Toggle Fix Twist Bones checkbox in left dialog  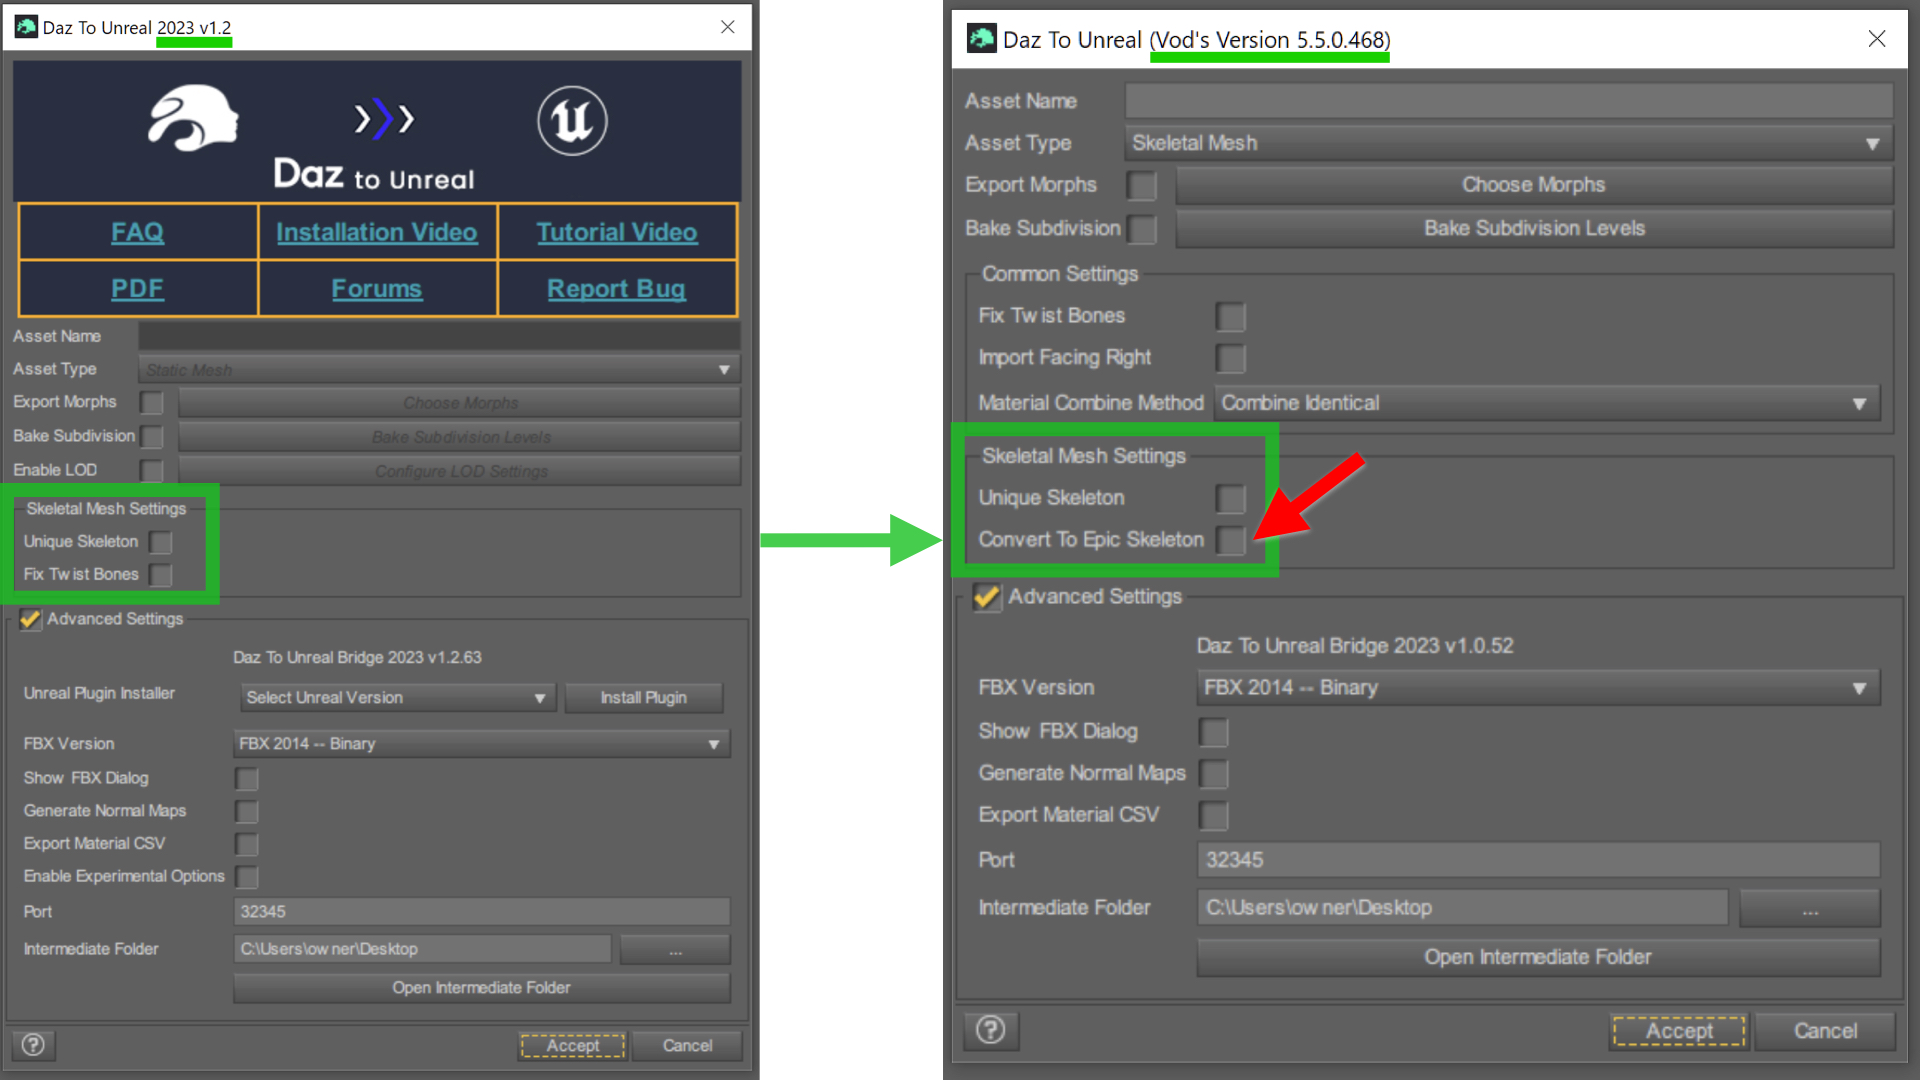click(x=161, y=575)
